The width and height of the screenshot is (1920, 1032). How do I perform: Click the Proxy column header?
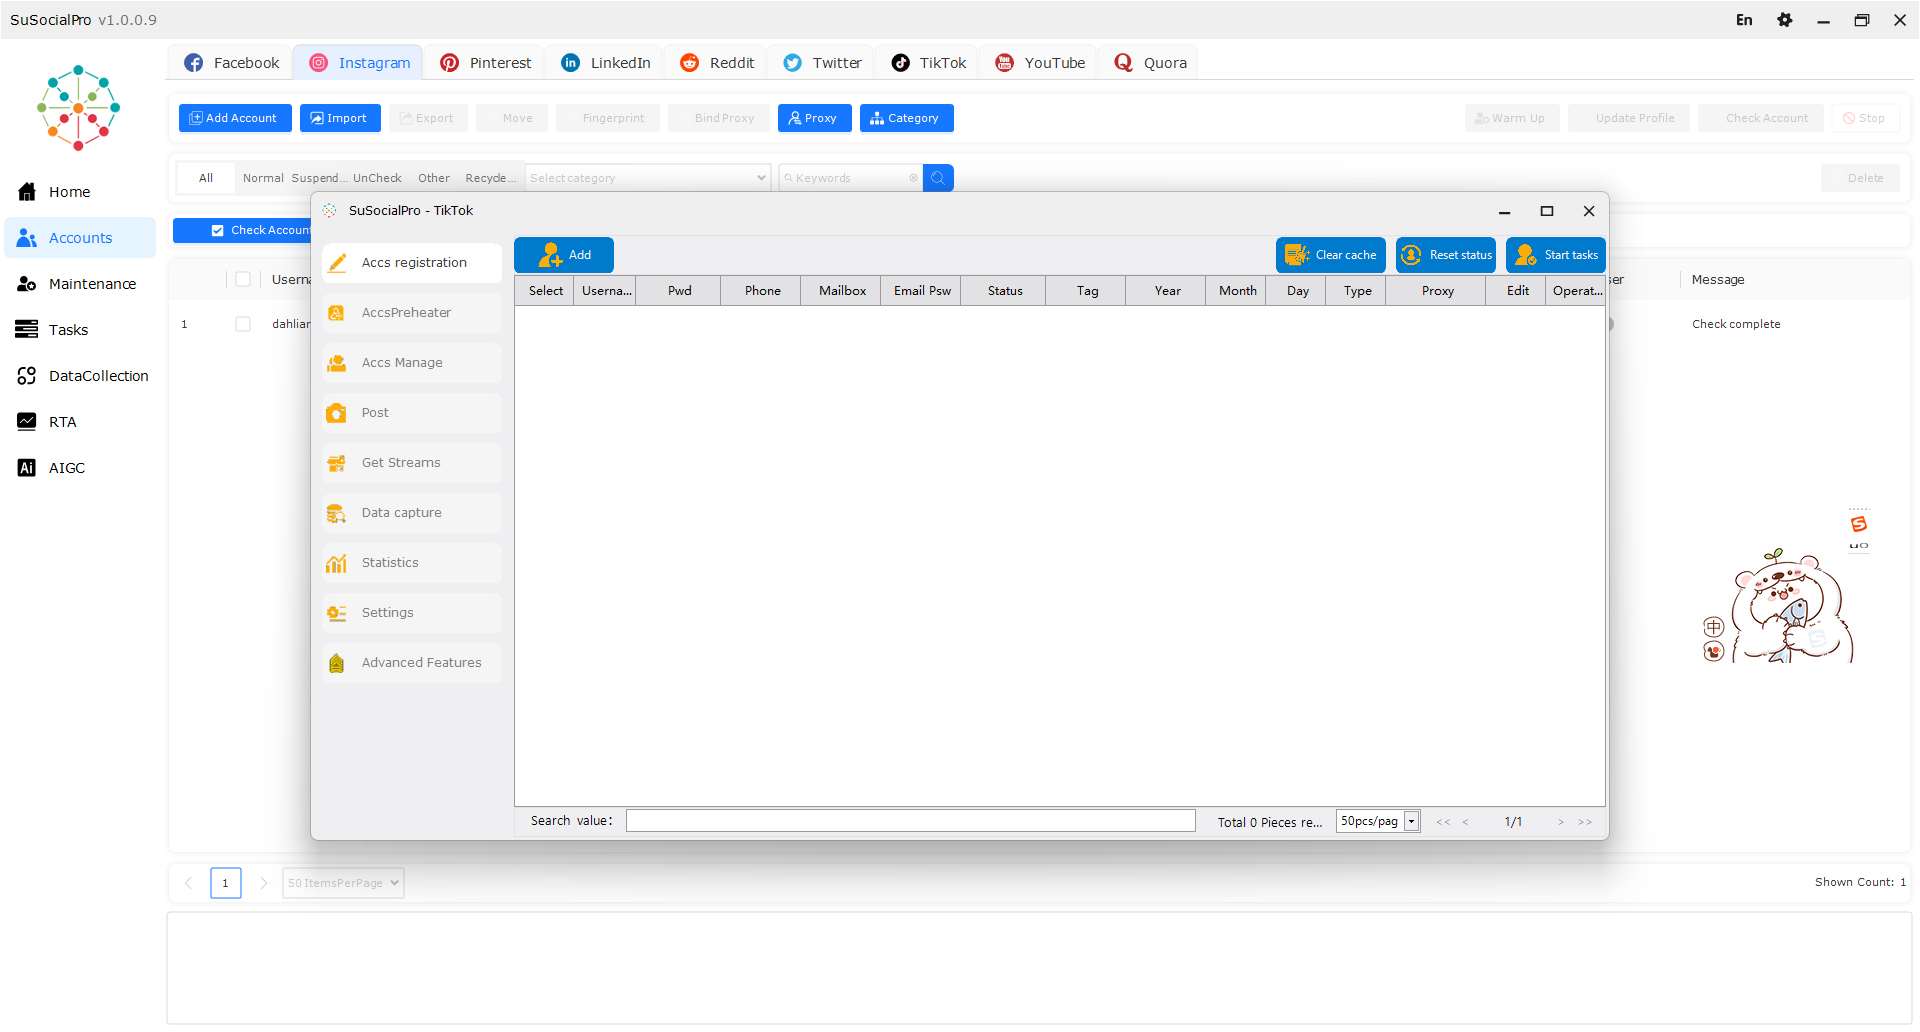click(1437, 291)
